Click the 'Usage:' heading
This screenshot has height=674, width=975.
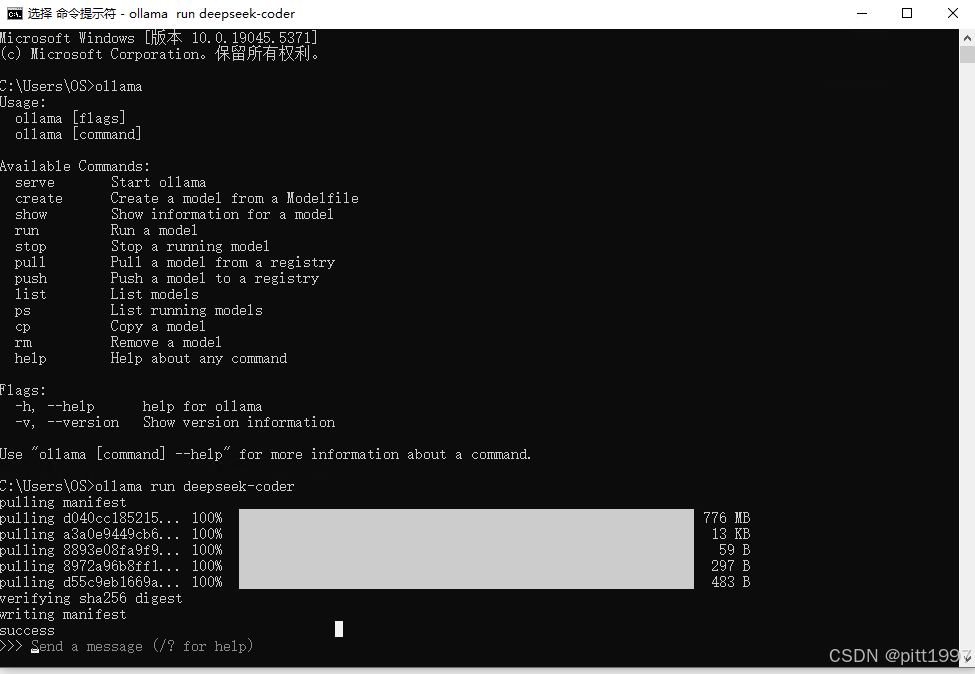click(x=23, y=103)
